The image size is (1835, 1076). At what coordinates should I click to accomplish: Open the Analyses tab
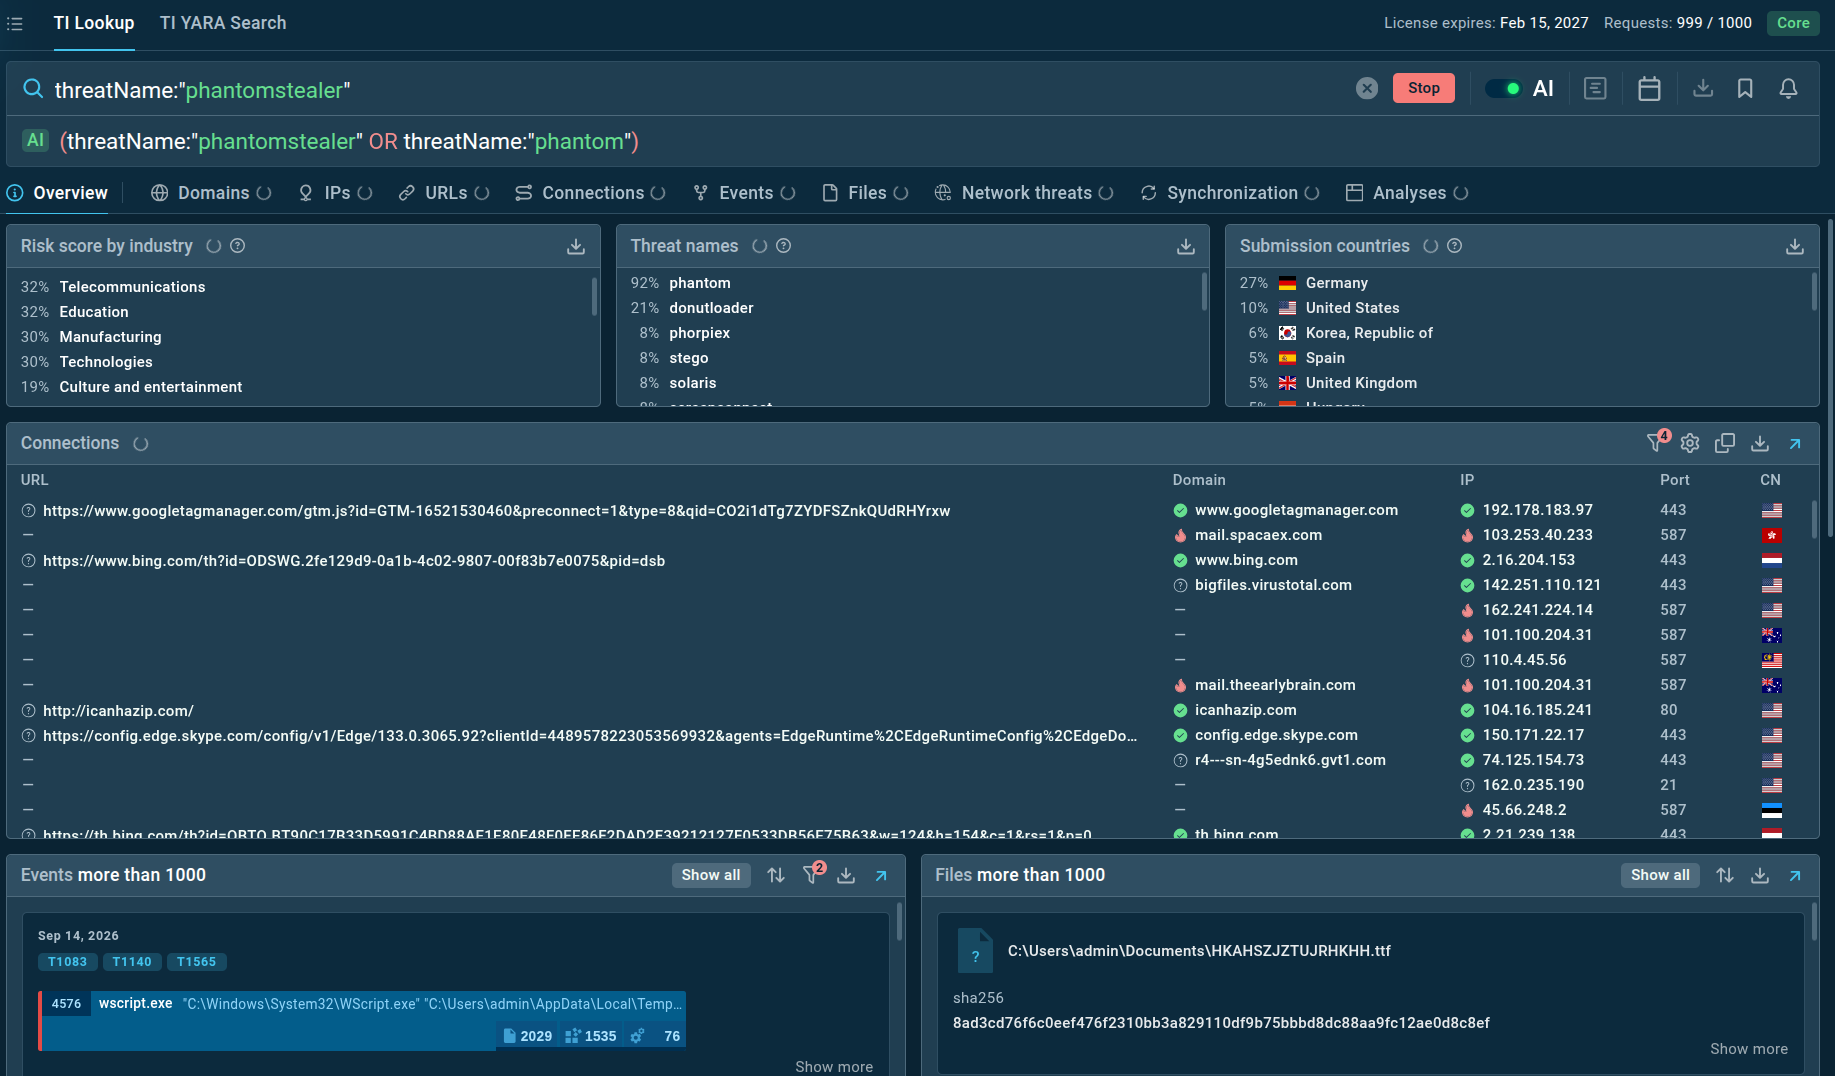(x=1407, y=193)
